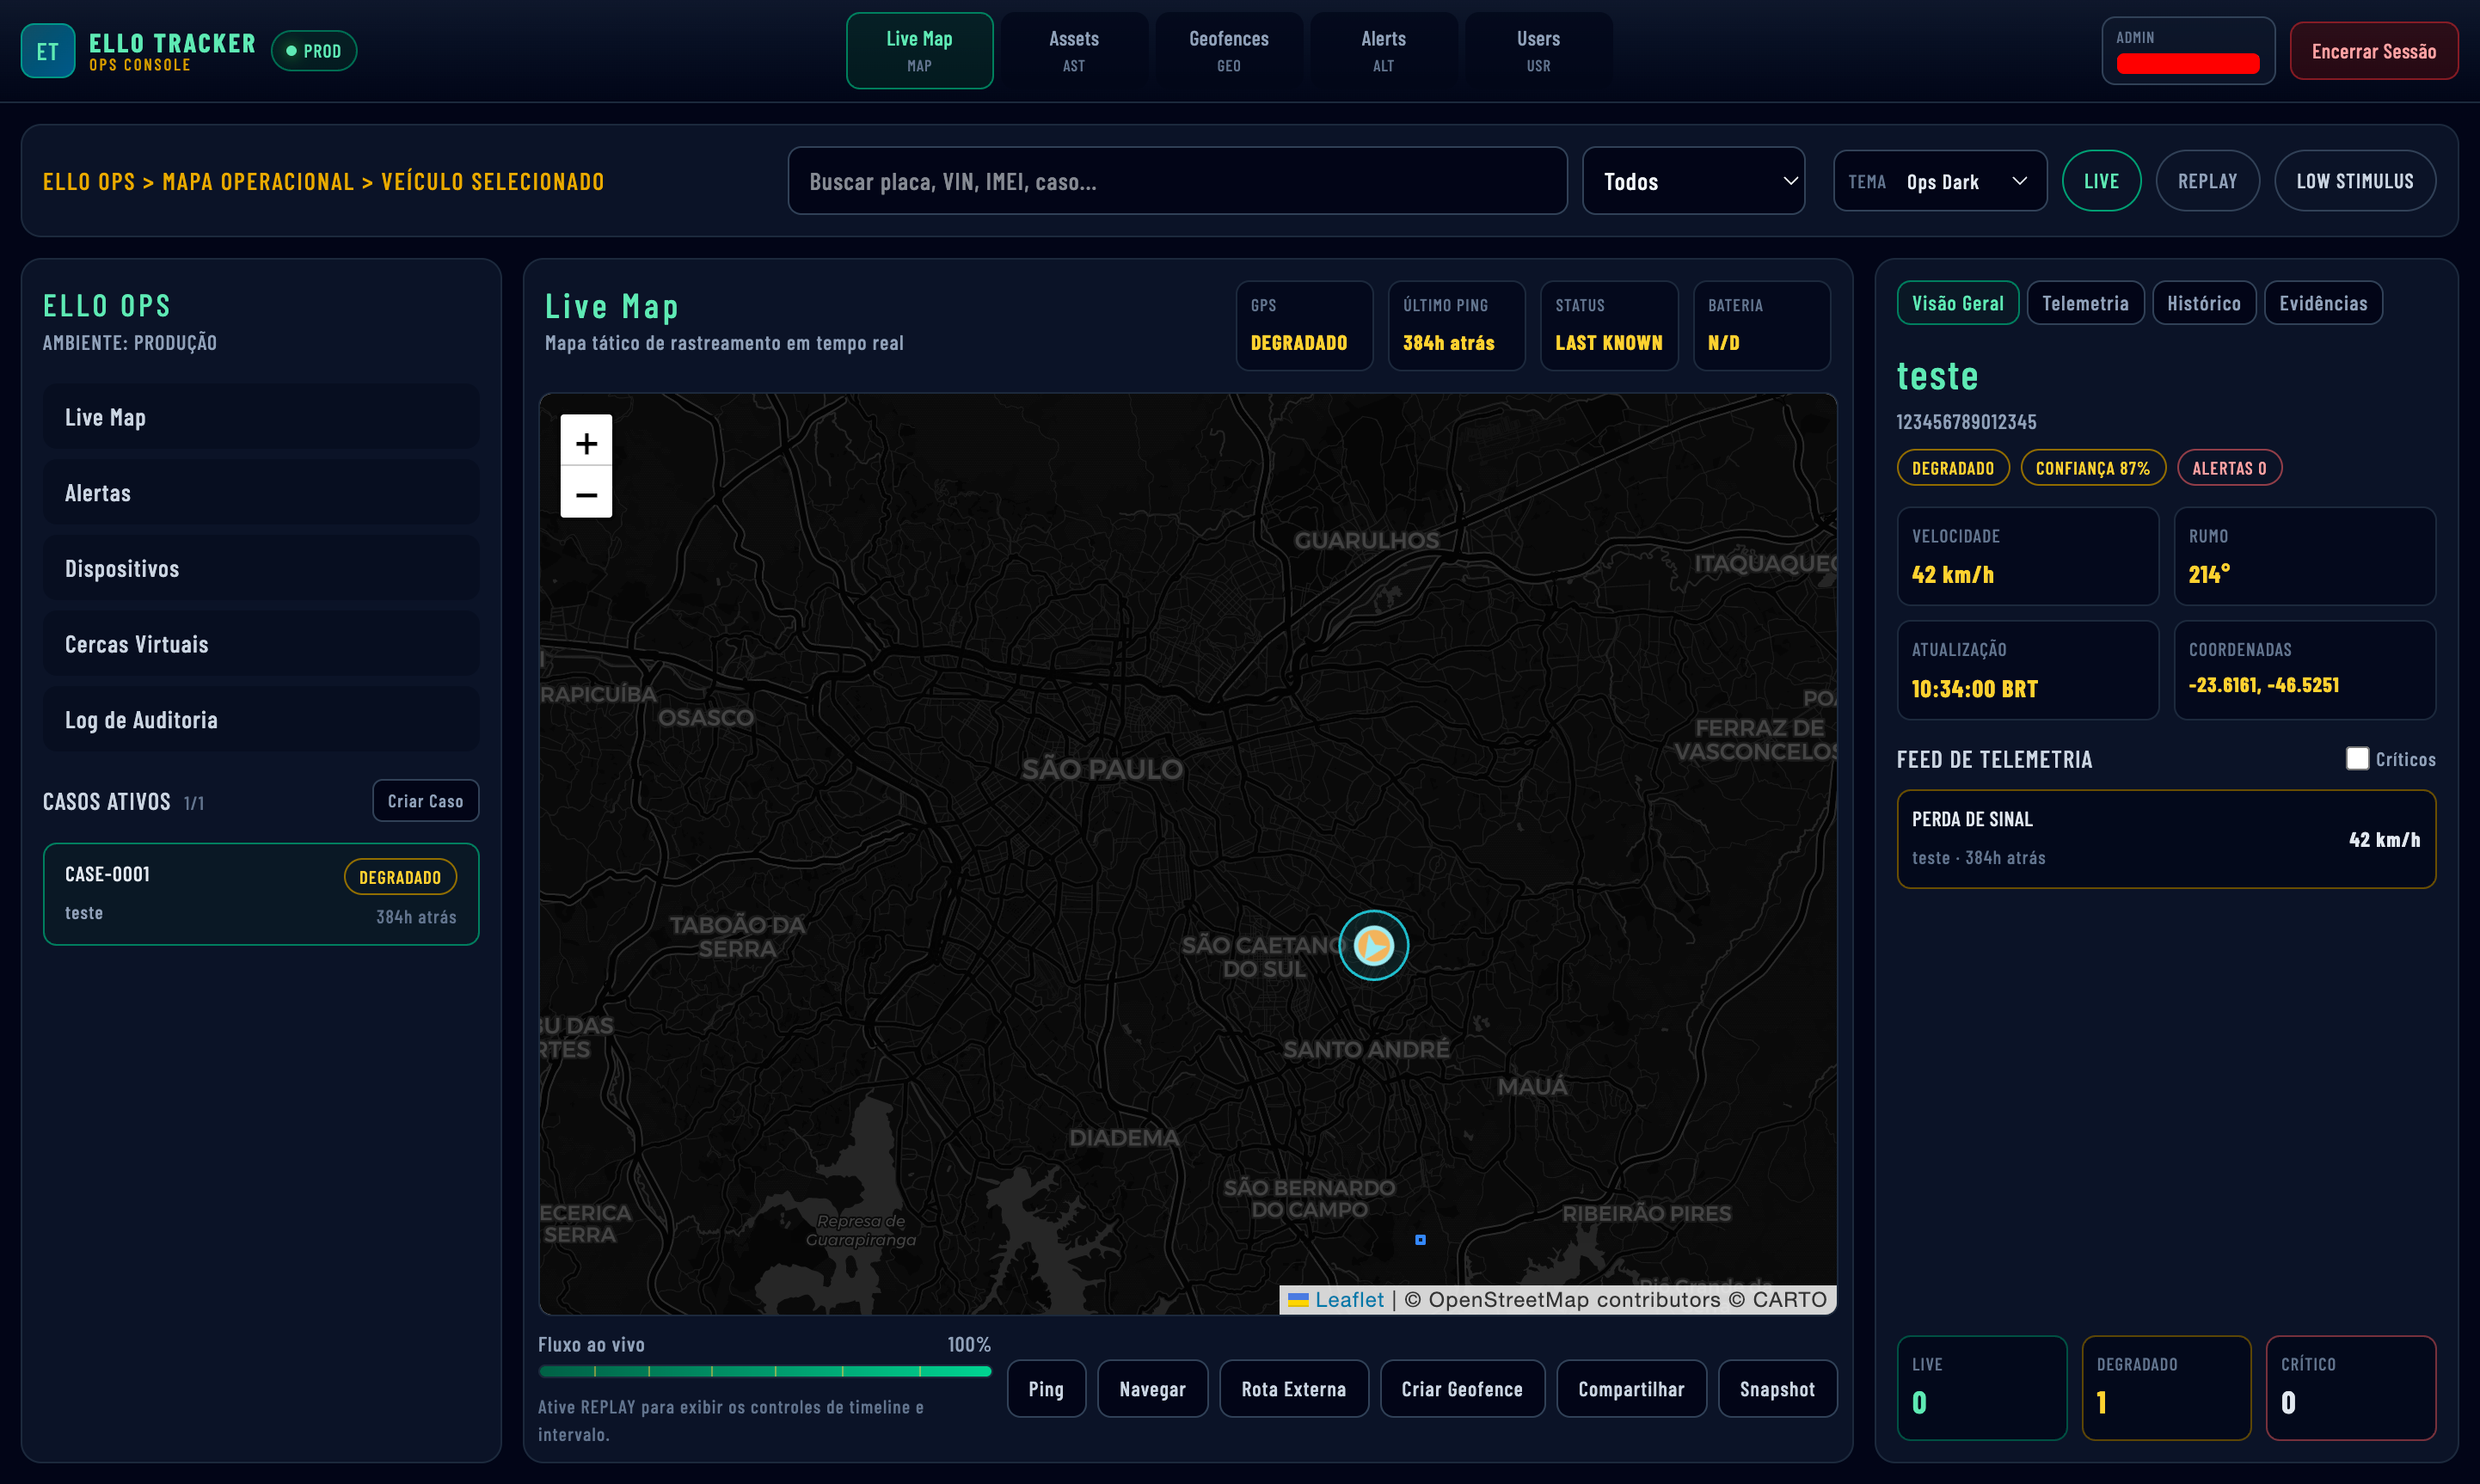This screenshot has height=1484, width=2480.
Task: Click the COORDENADAS value card
Action: [2304, 670]
